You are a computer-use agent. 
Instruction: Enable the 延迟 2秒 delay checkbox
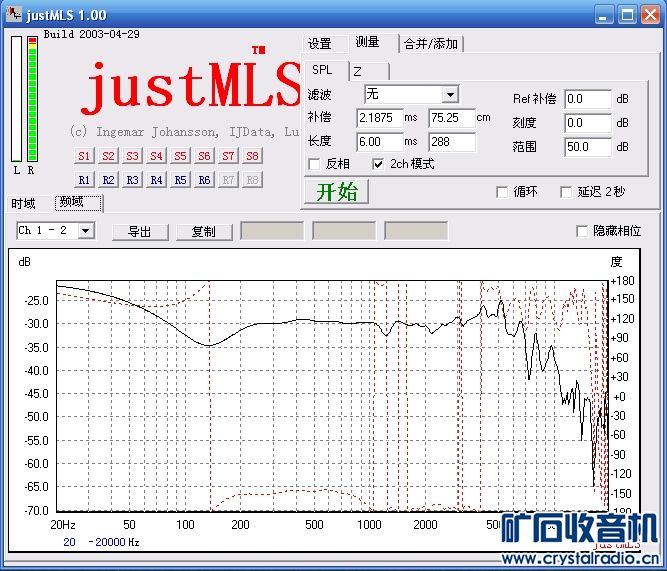click(x=566, y=192)
